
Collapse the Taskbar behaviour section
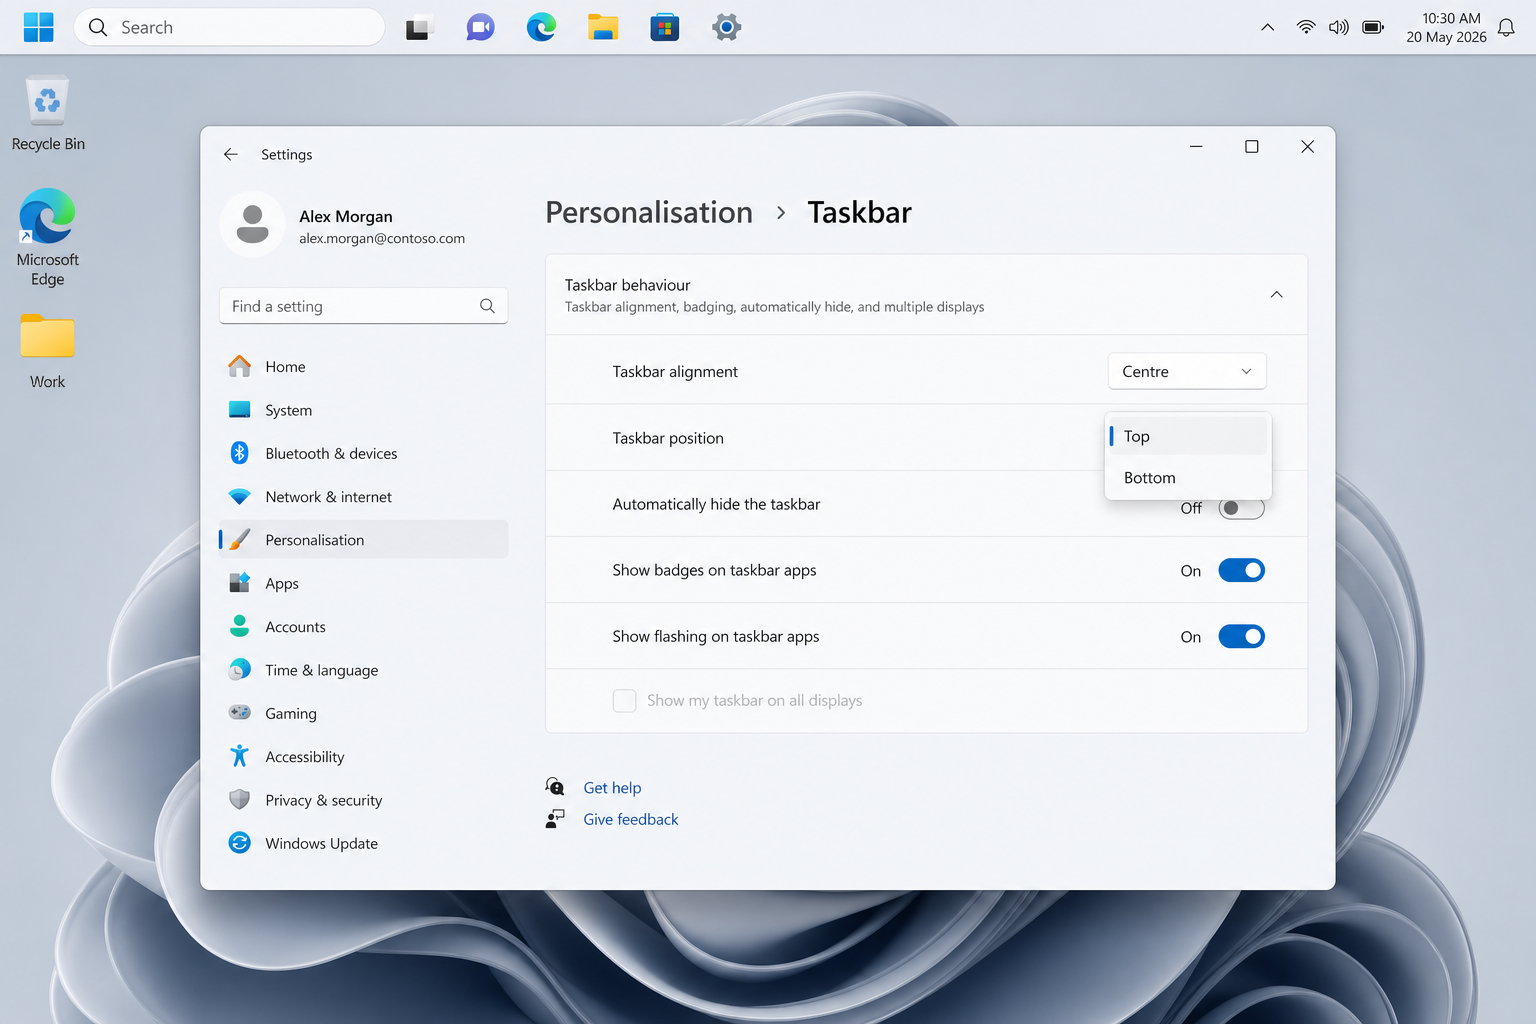(1276, 294)
